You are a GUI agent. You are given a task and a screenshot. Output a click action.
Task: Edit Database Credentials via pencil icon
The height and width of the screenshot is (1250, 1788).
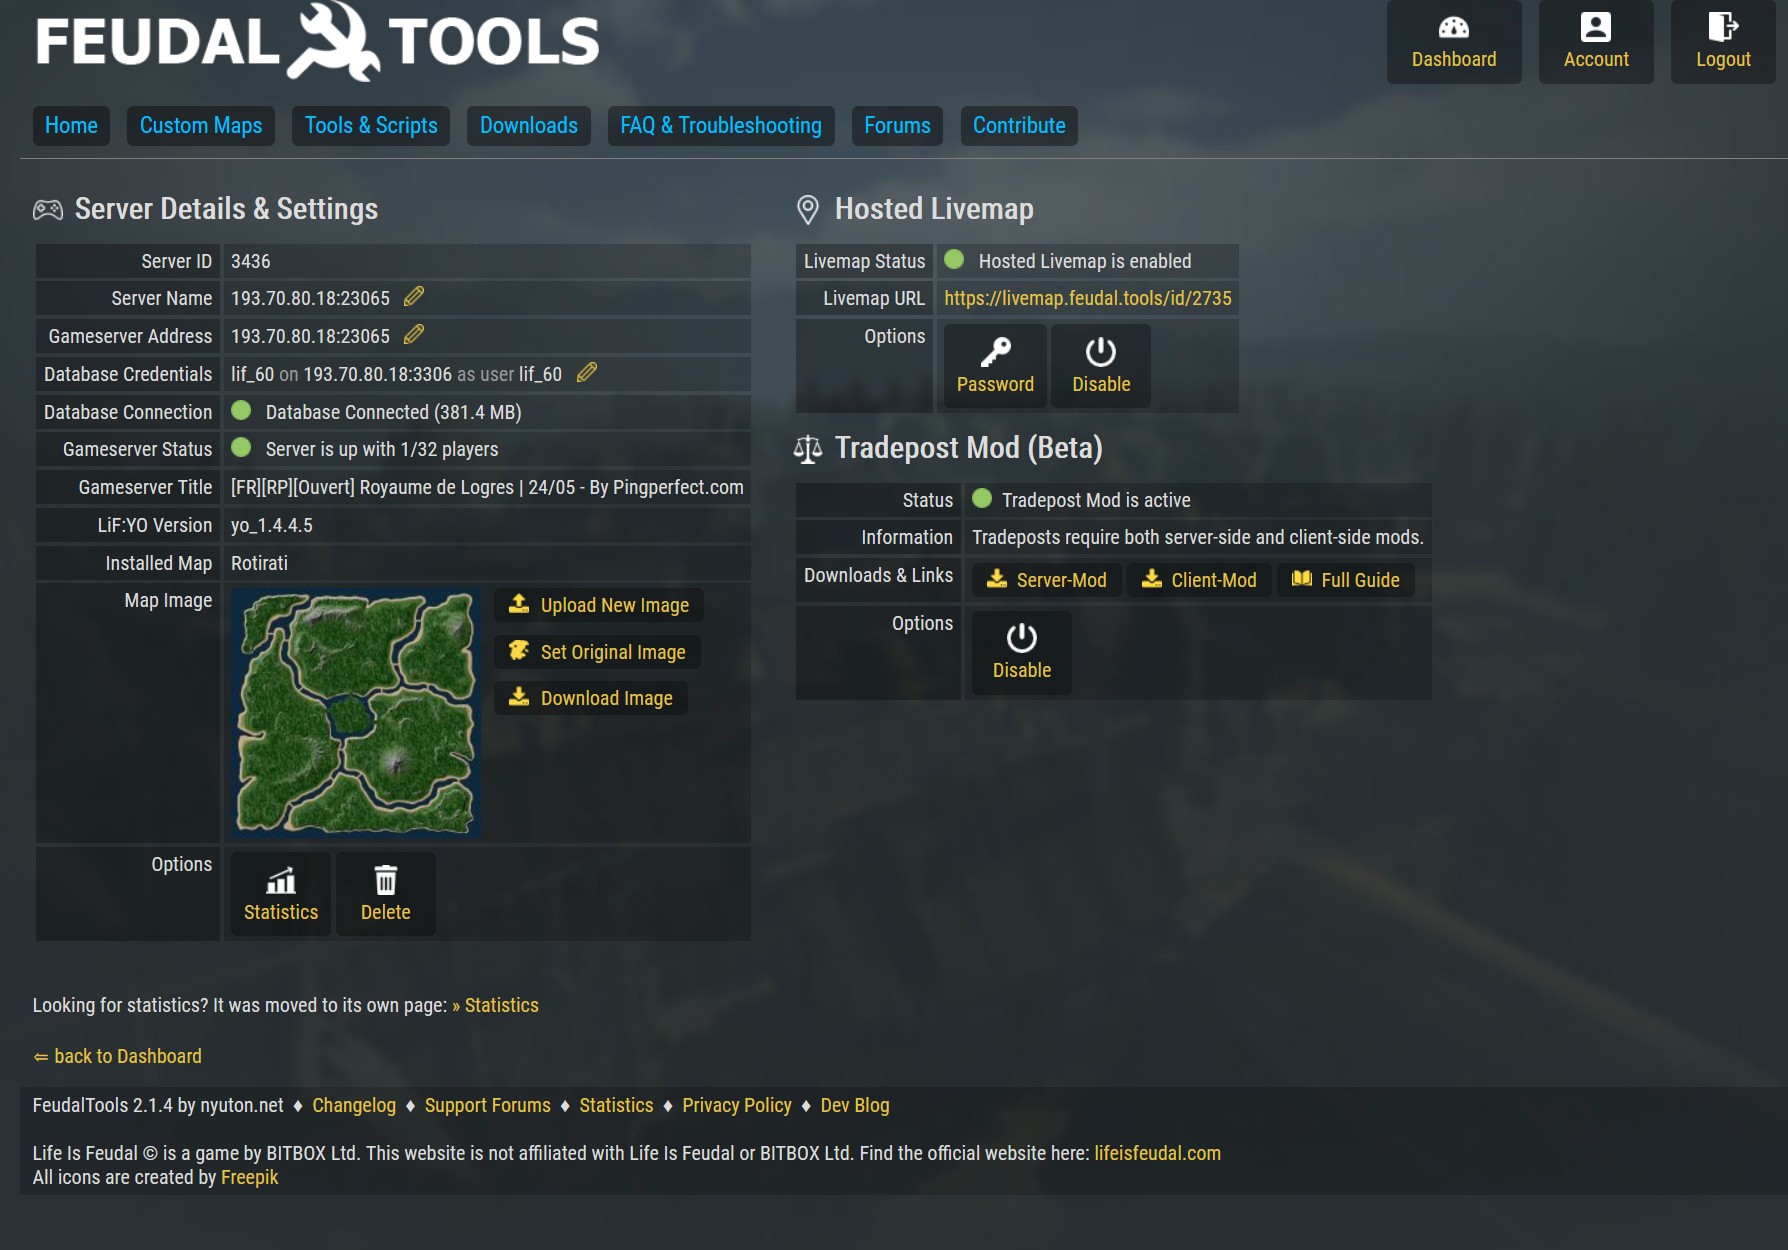pyautogui.click(x=587, y=373)
